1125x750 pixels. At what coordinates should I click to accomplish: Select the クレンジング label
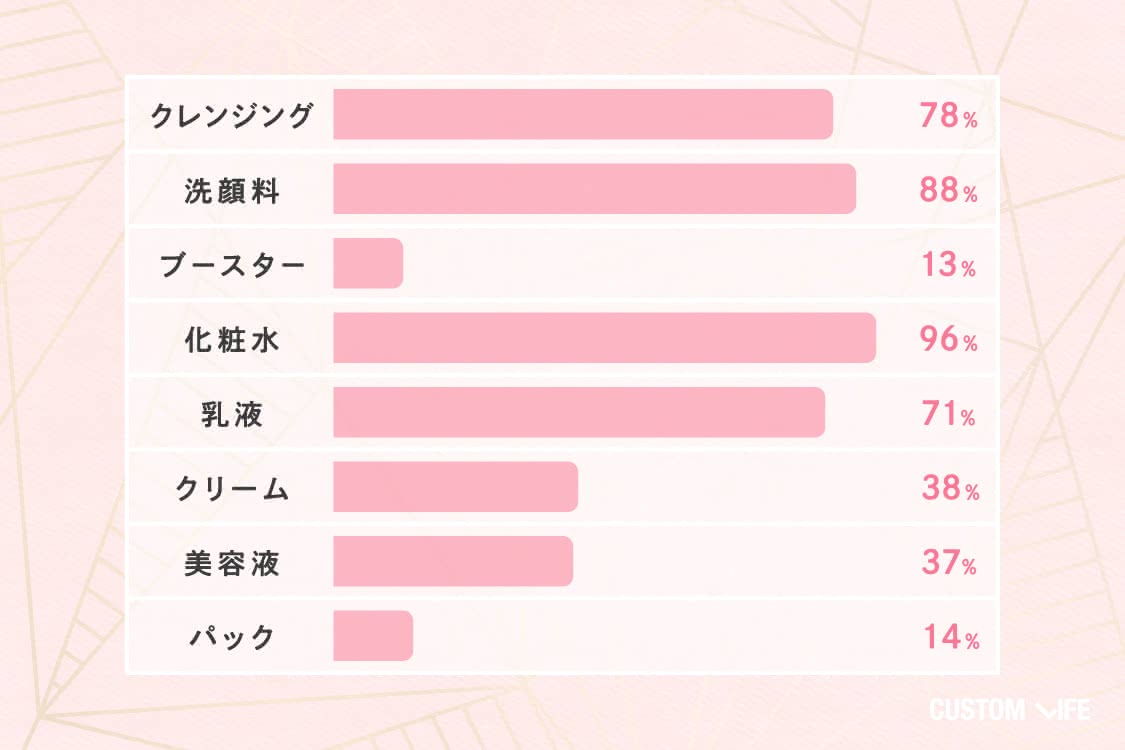232,116
